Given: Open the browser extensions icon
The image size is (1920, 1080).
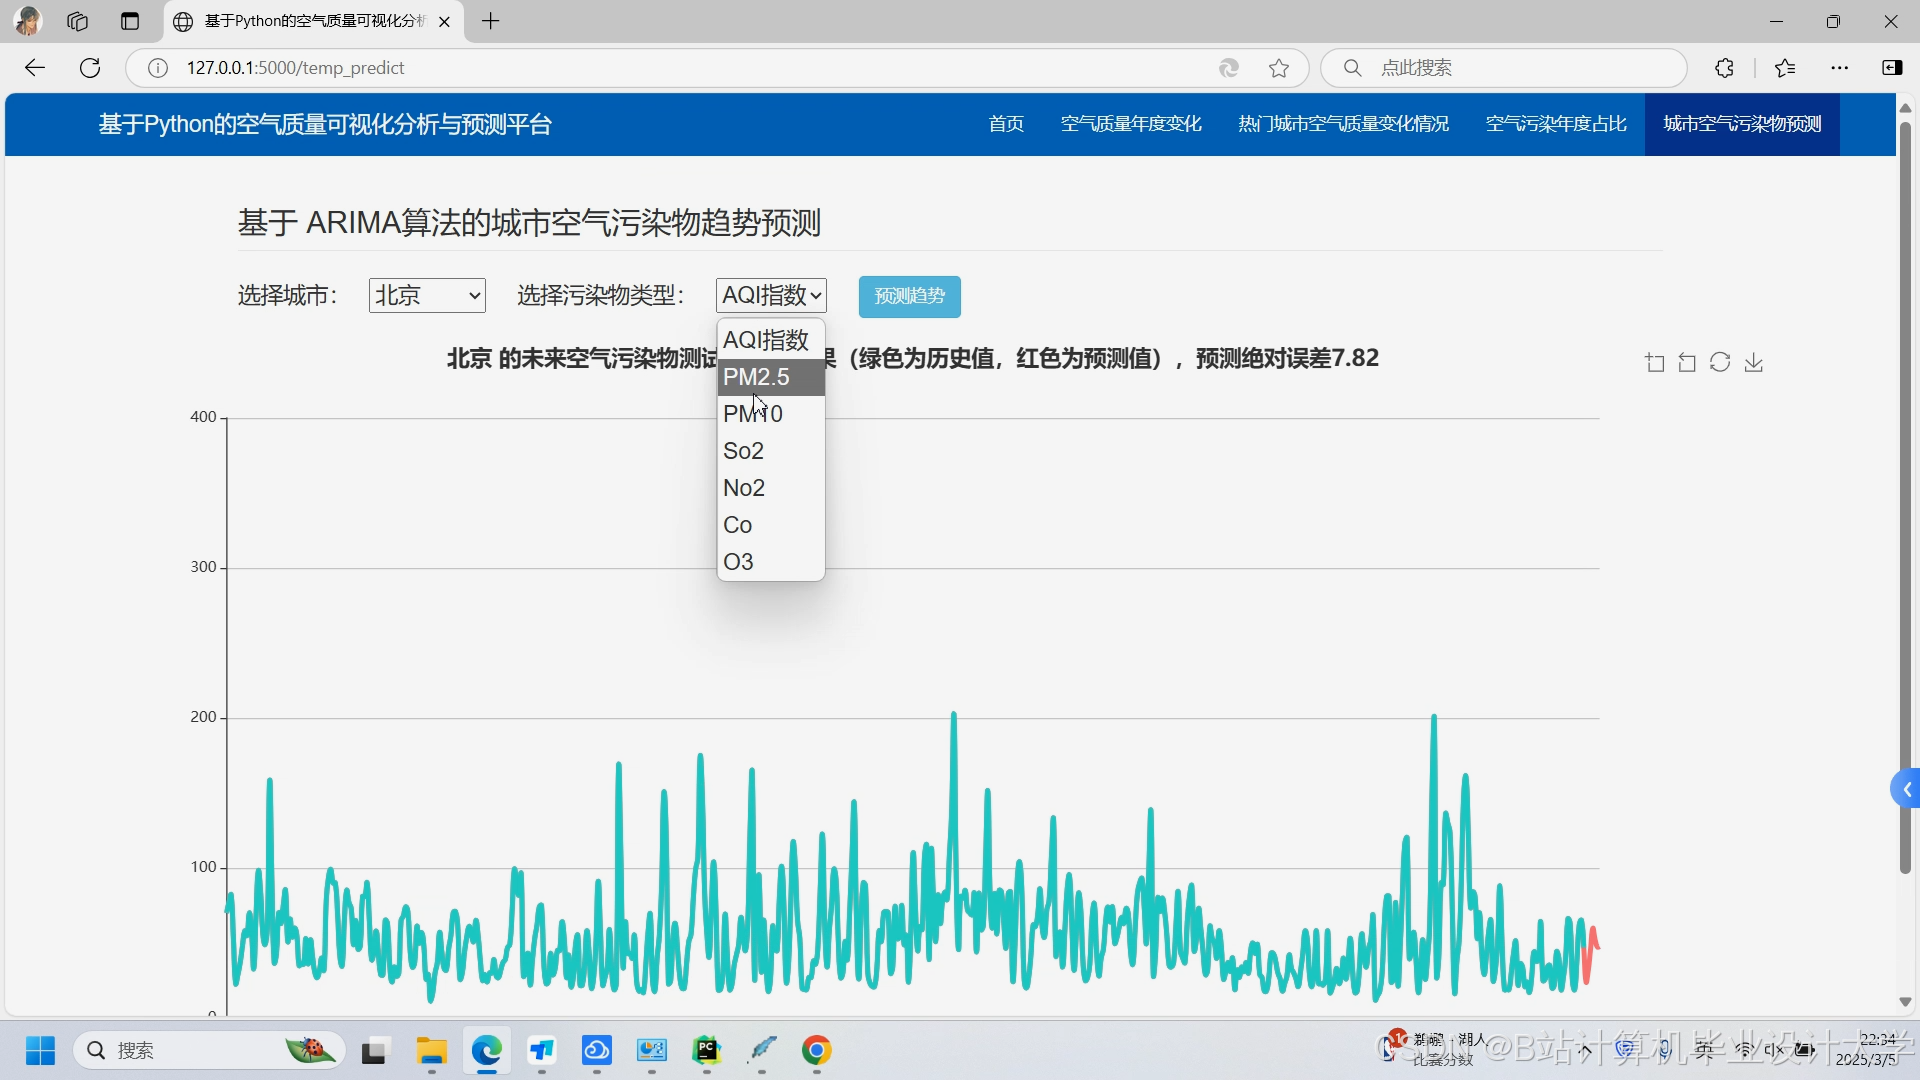Looking at the screenshot, I should pyautogui.click(x=1725, y=68).
